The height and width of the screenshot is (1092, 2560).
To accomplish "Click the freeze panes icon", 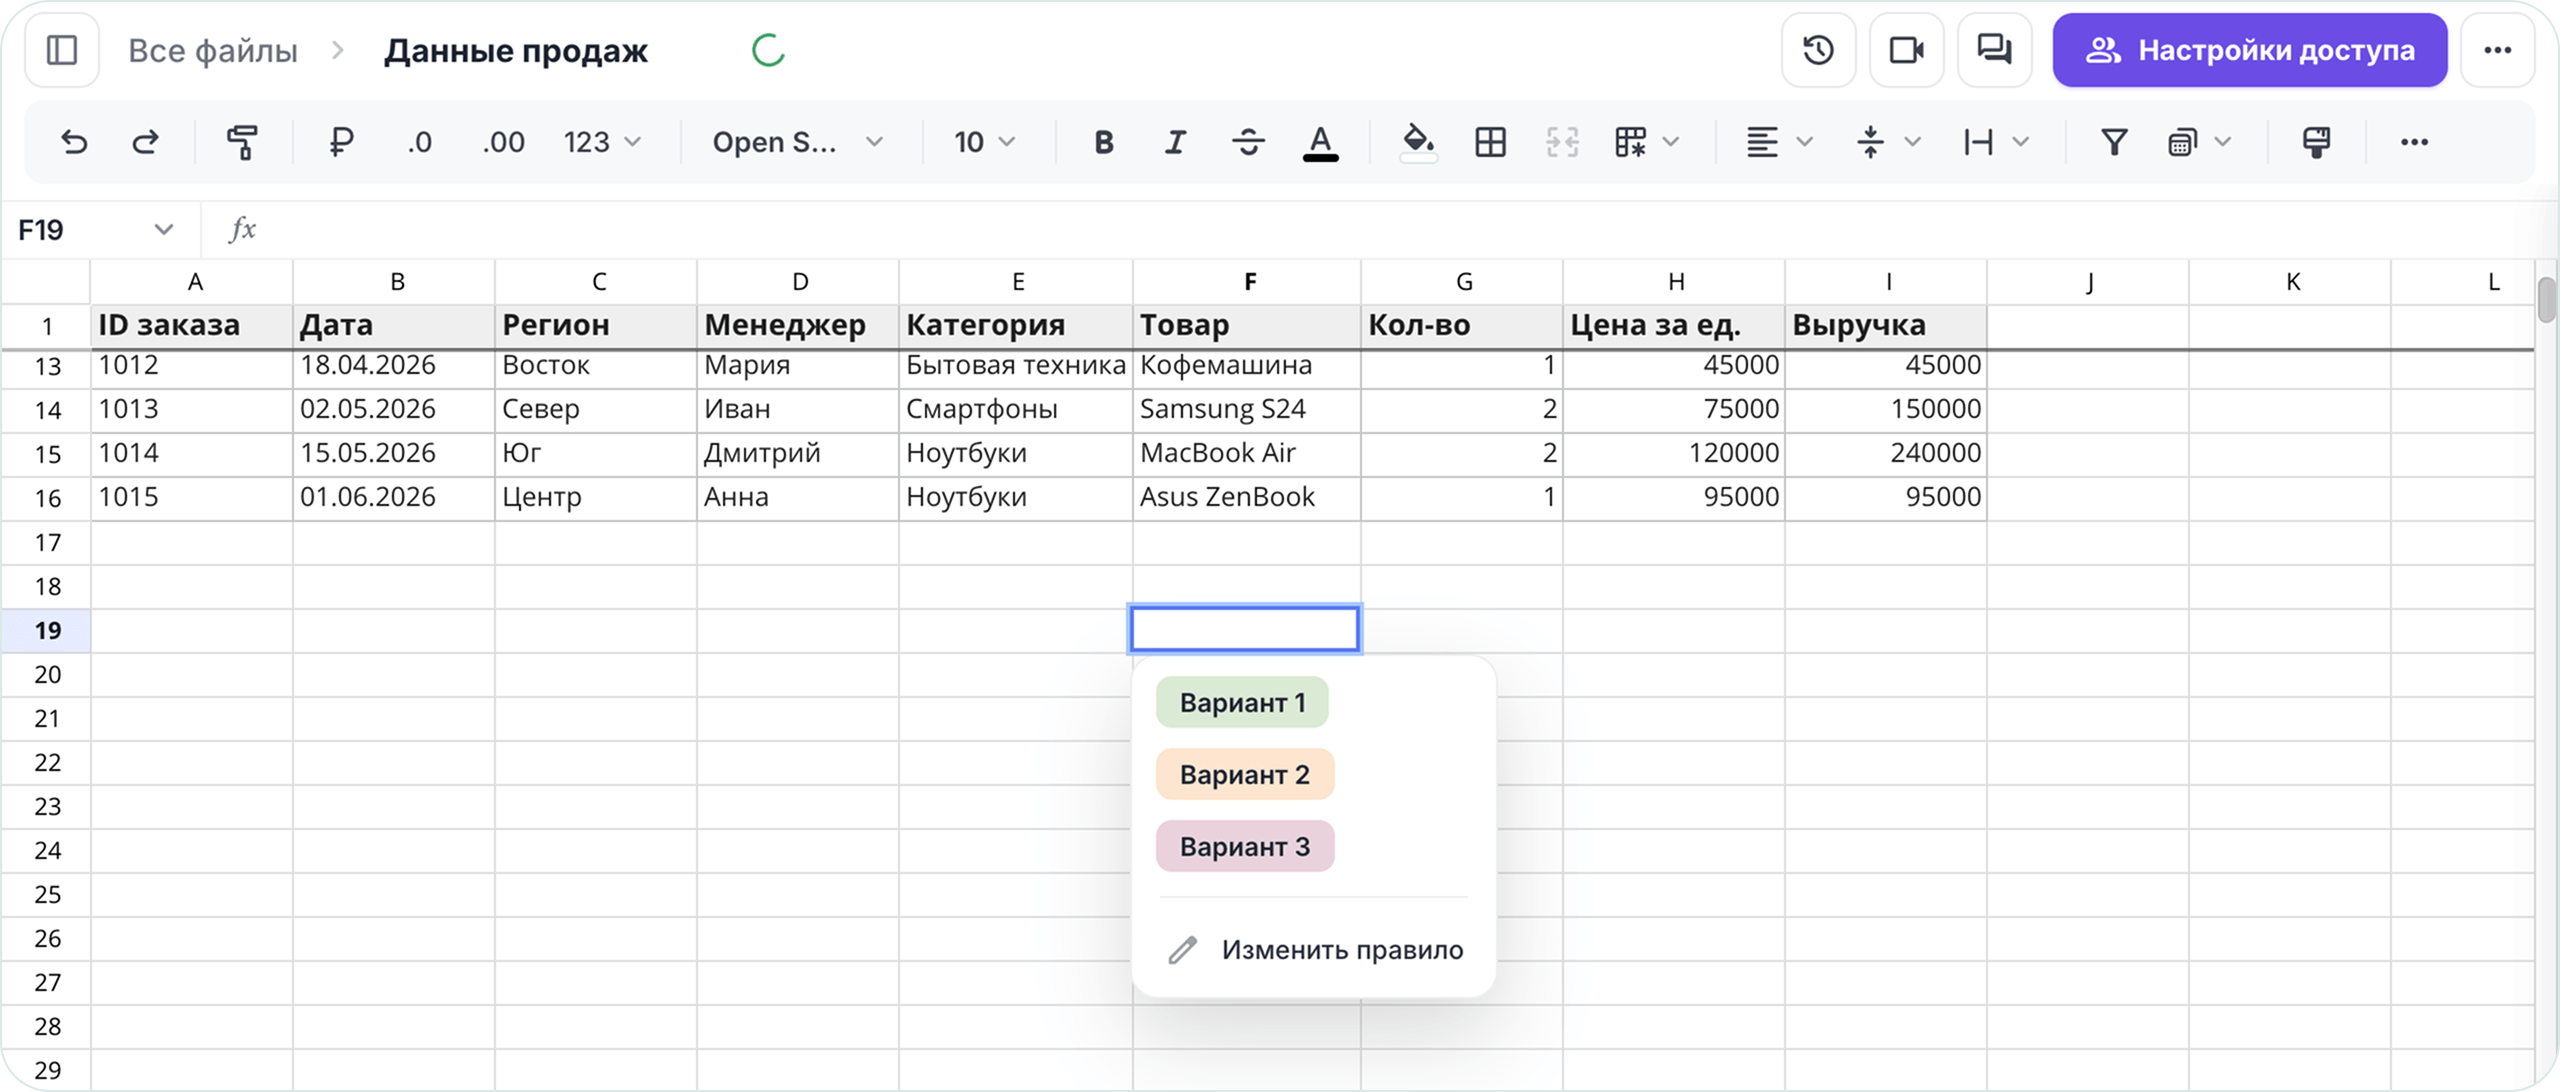I will point(2183,142).
